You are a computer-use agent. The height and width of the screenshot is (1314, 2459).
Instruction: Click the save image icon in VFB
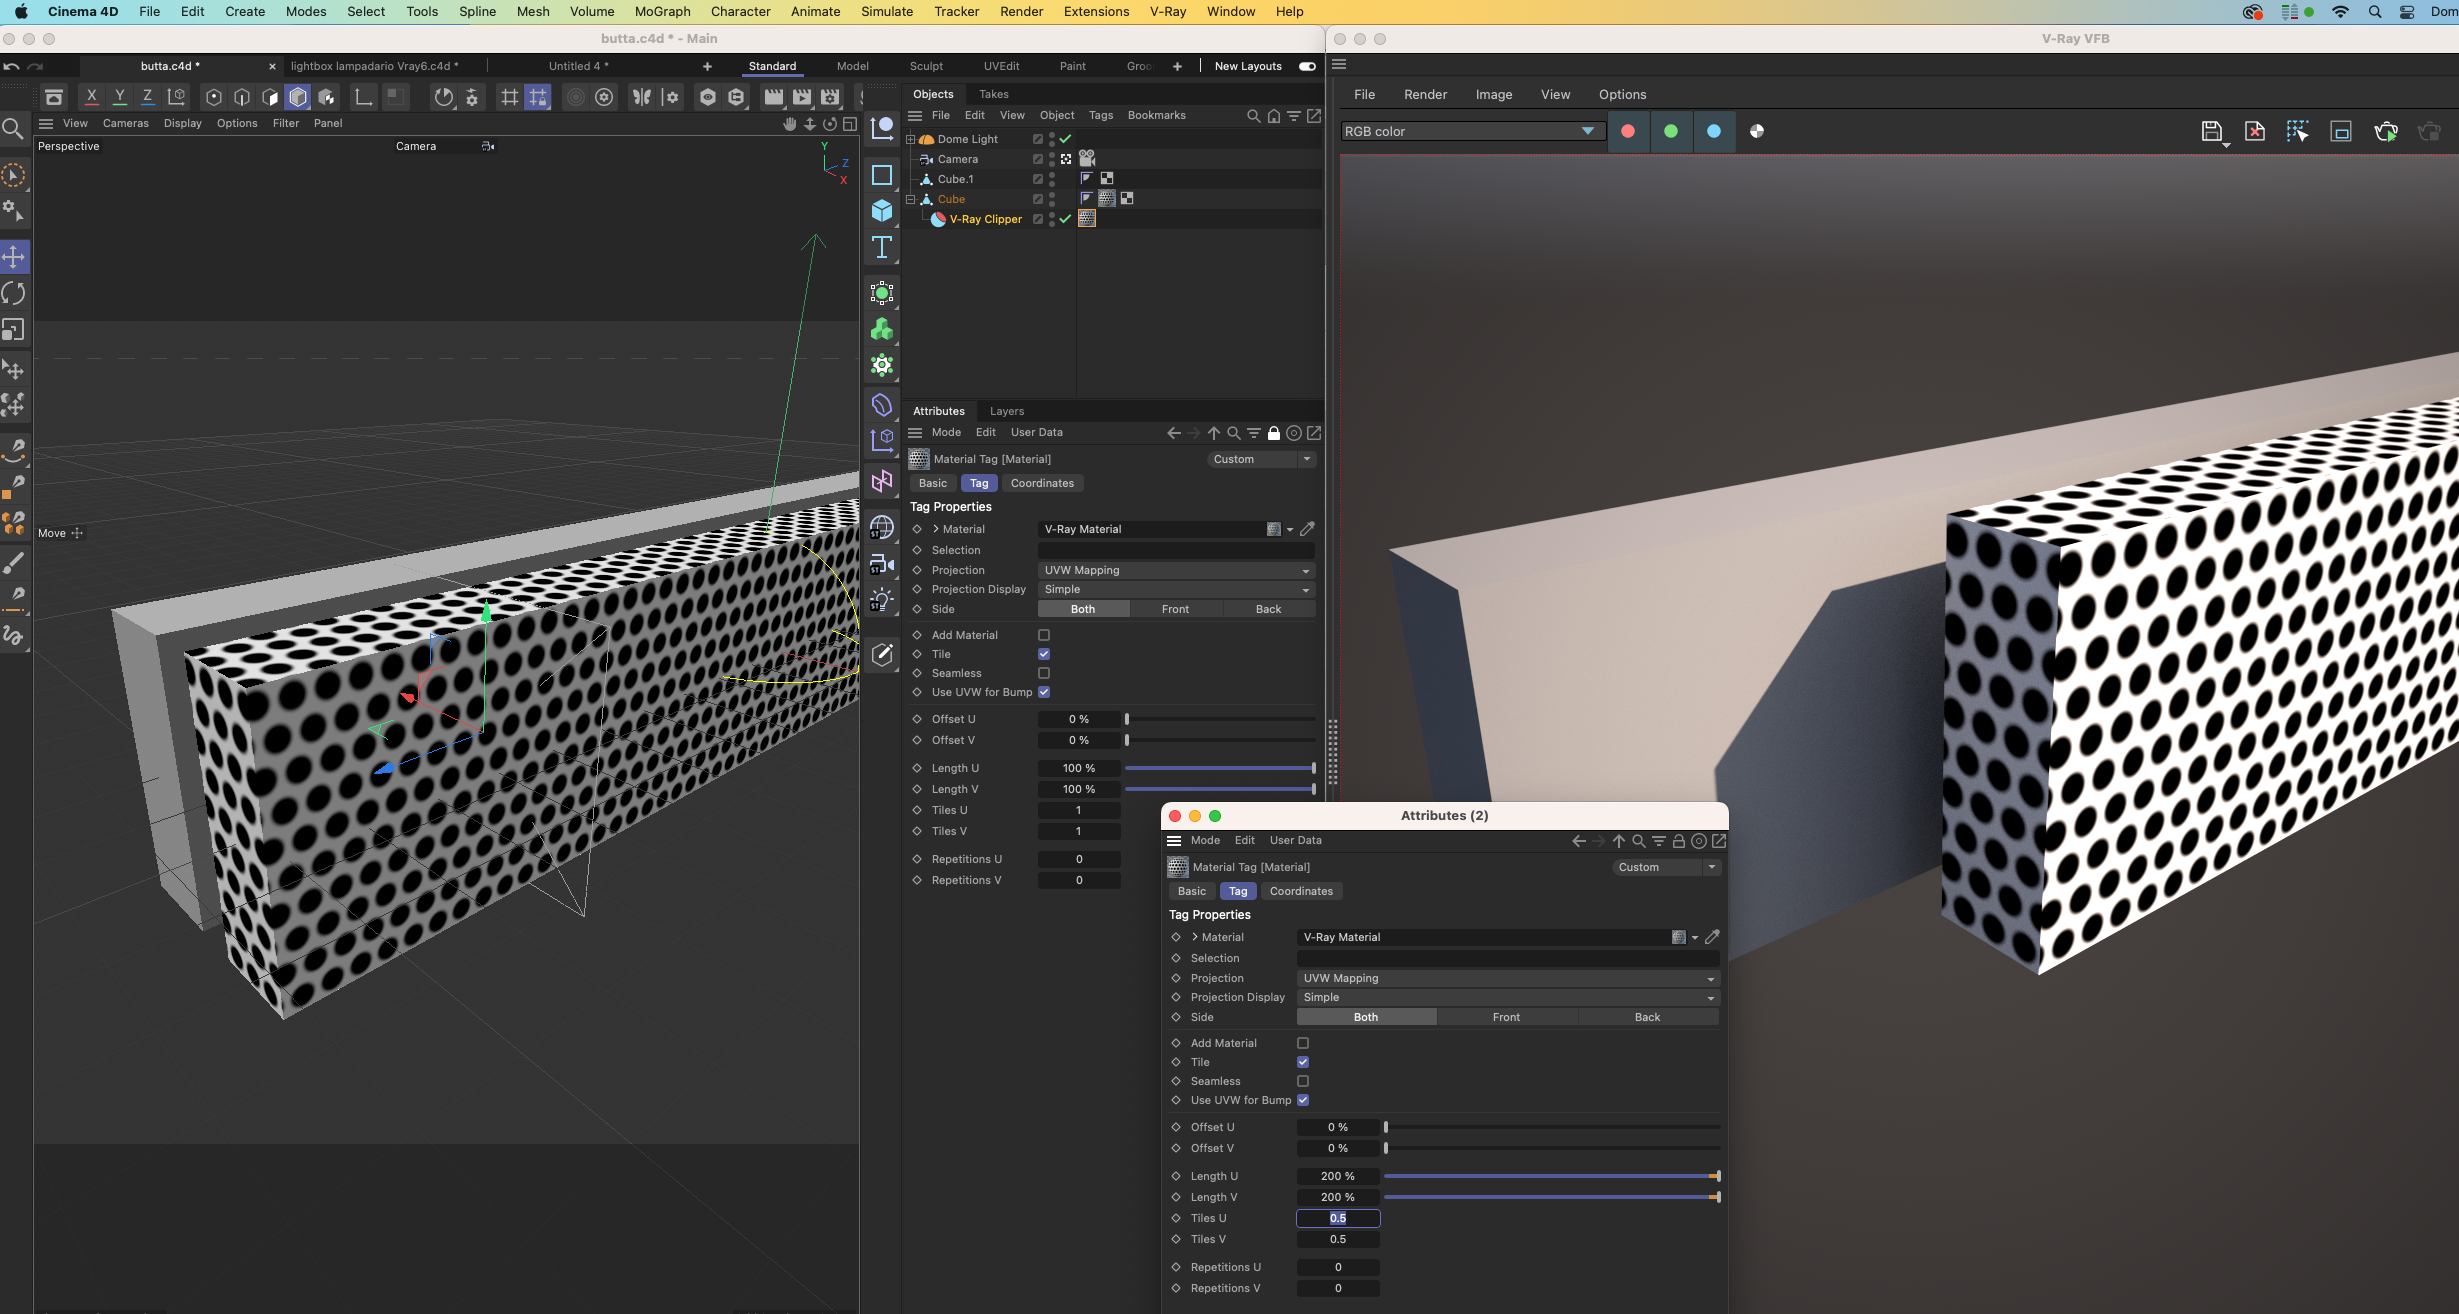click(x=2211, y=131)
